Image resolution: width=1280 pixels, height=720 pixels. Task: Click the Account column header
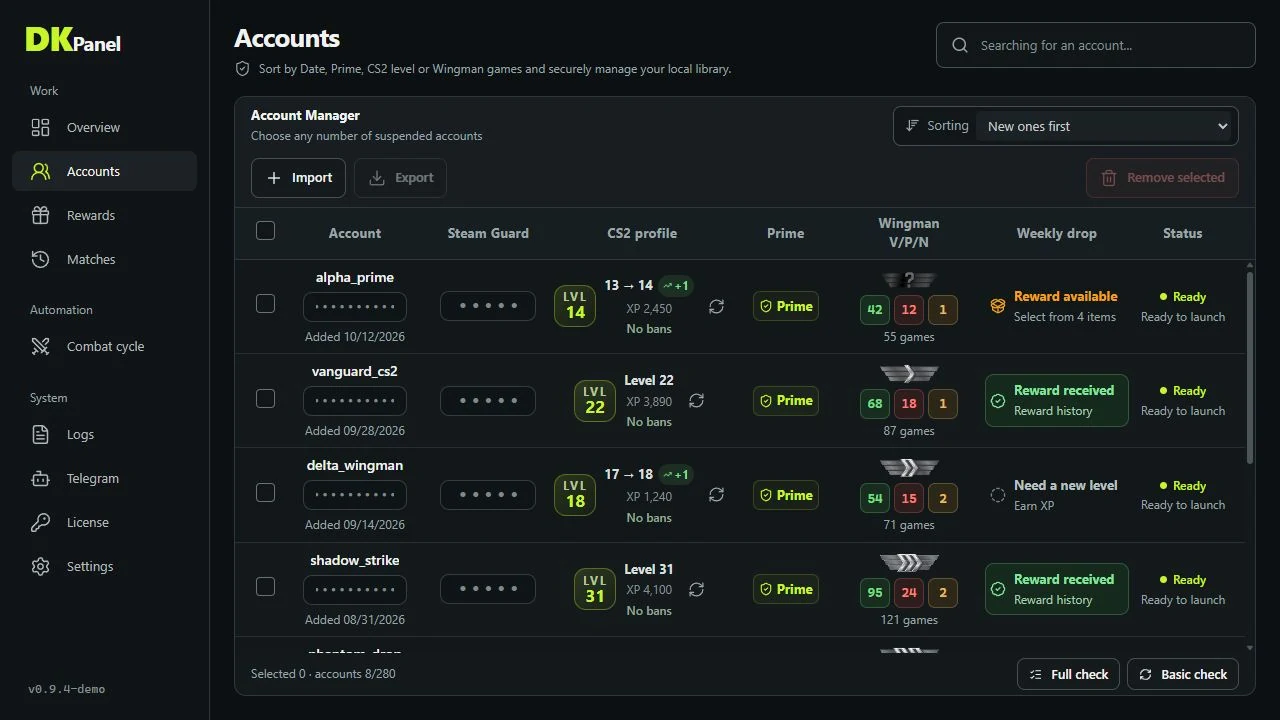(x=355, y=233)
